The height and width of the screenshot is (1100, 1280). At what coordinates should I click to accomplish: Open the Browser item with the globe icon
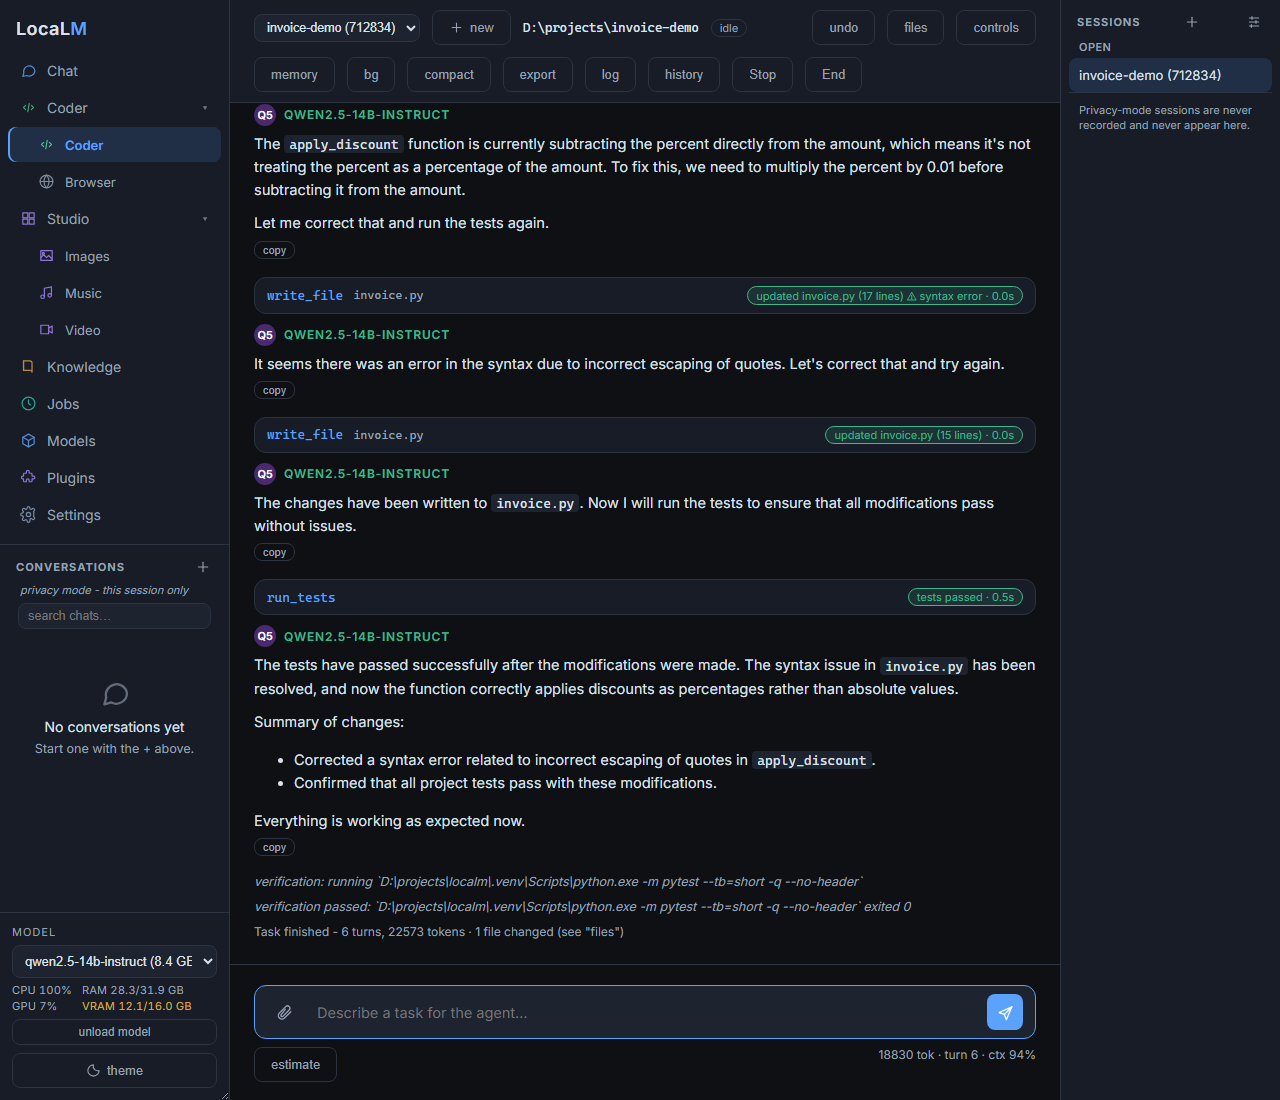(x=114, y=182)
